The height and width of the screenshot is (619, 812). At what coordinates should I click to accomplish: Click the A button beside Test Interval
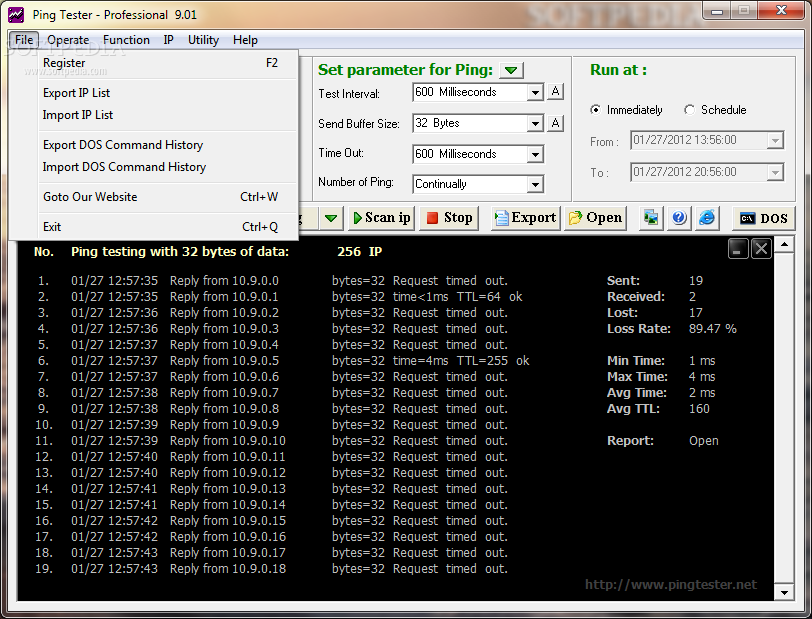click(555, 92)
